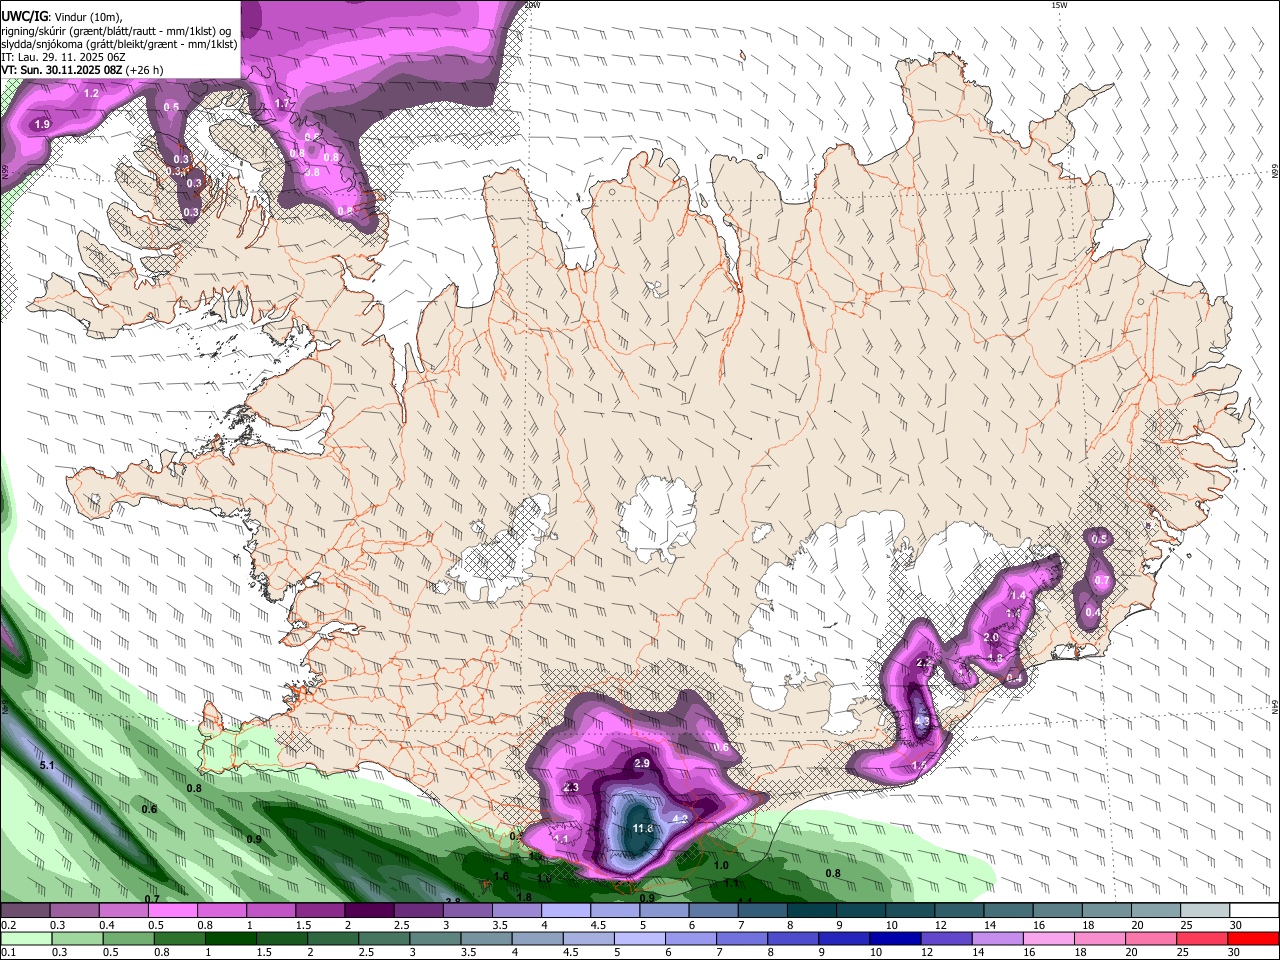1280x960 pixels.
Task: Select light grey snow swatch between 25 and 30
Action: point(1206,910)
